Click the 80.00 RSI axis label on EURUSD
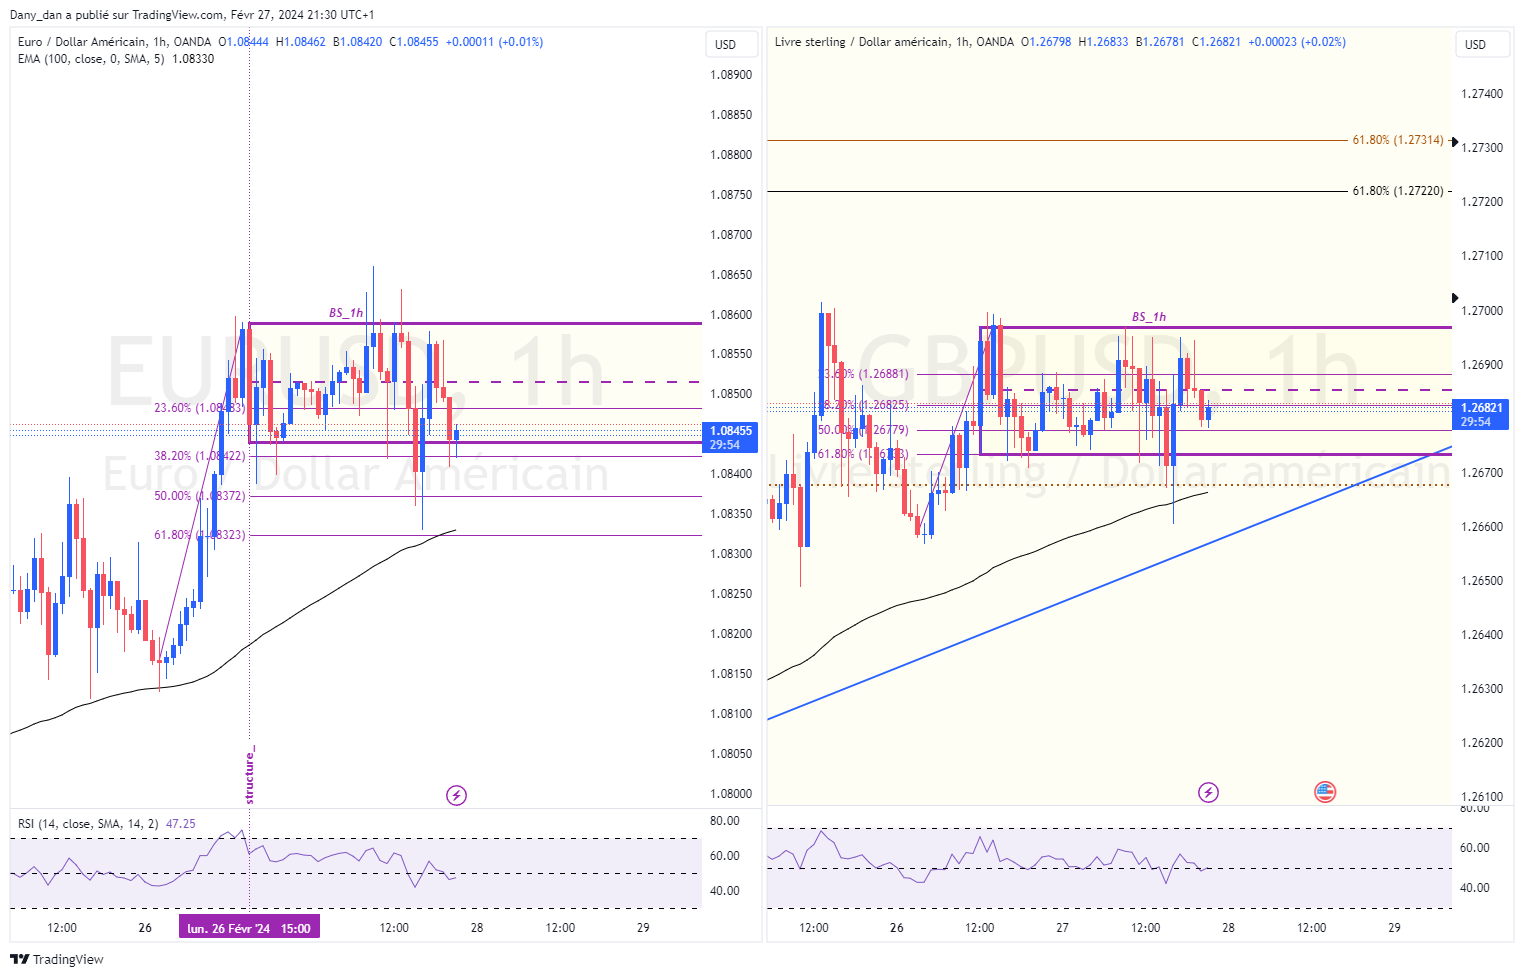Viewport: 1524px width, 977px height. tap(725, 821)
